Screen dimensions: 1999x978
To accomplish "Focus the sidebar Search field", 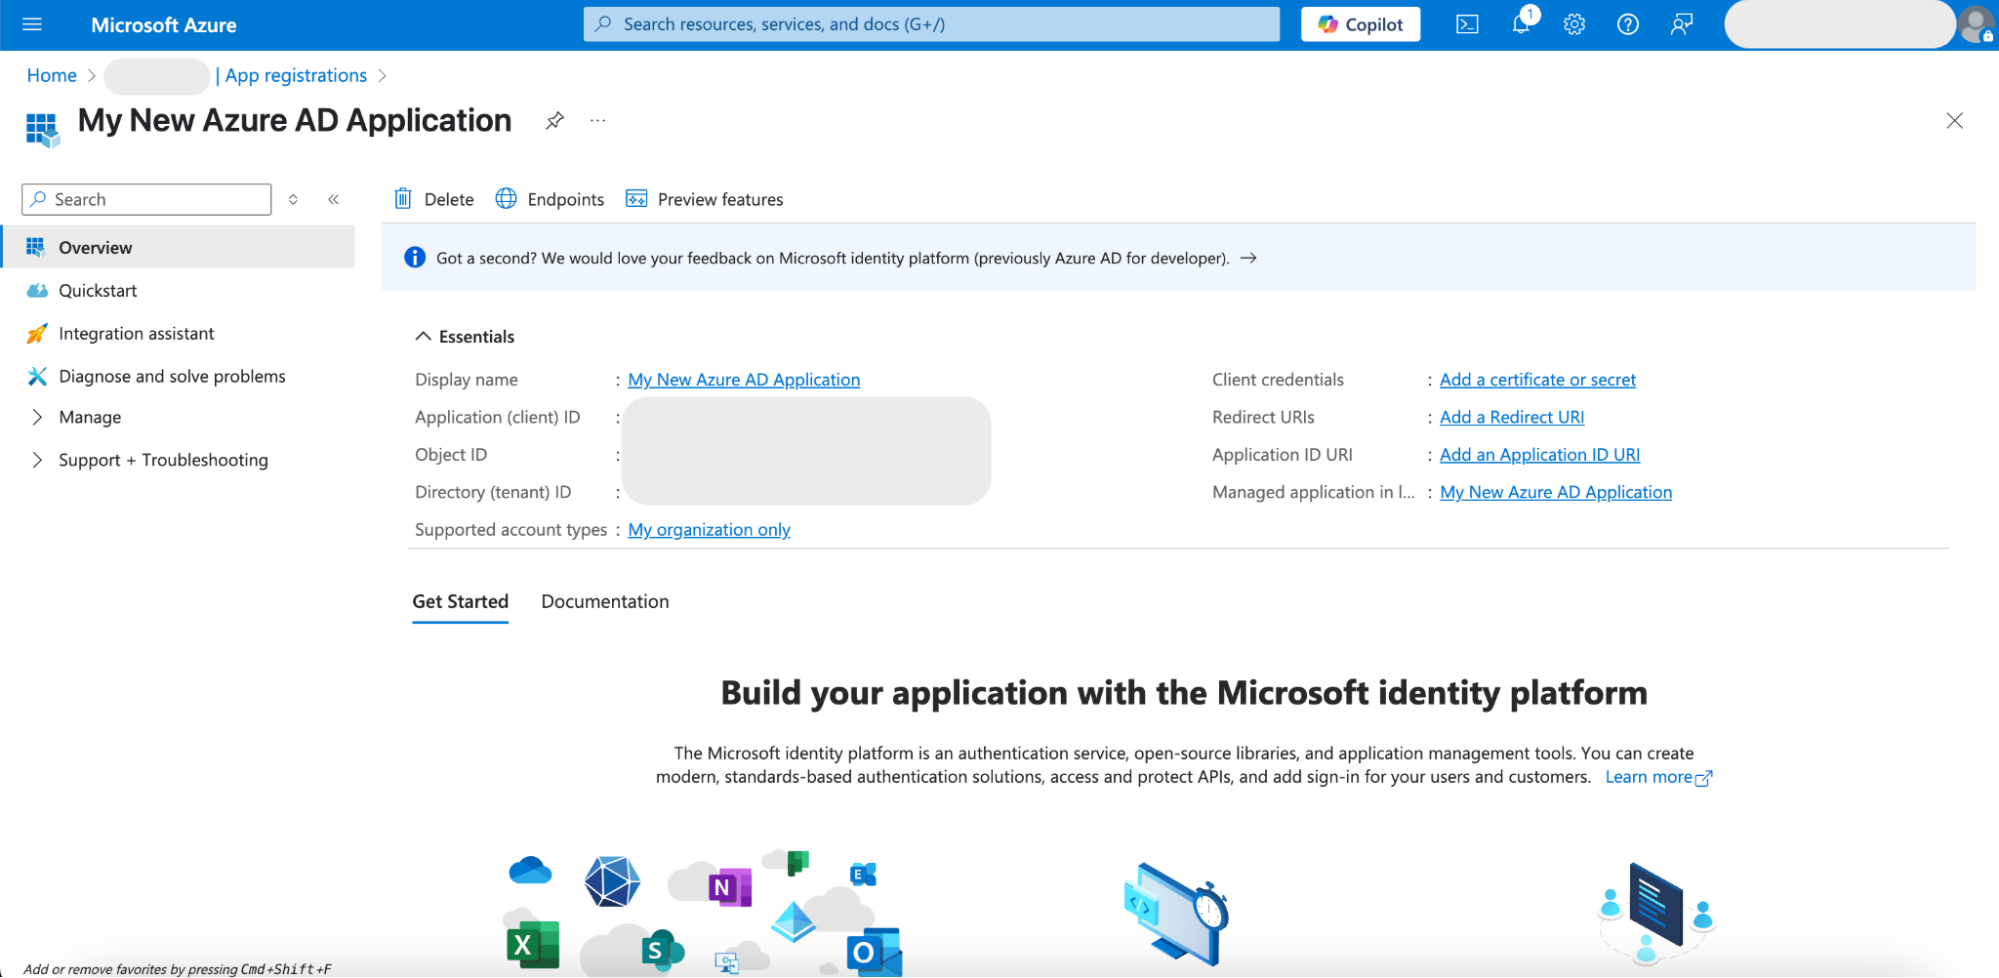I will (146, 199).
